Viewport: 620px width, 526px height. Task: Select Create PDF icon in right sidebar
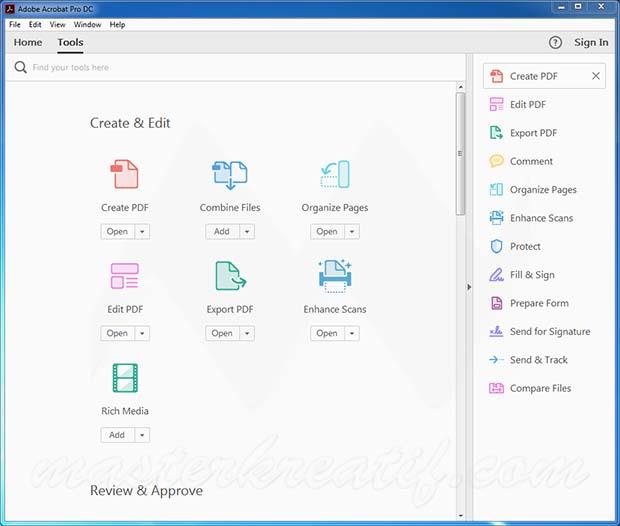pyautogui.click(x=496, y=76)
